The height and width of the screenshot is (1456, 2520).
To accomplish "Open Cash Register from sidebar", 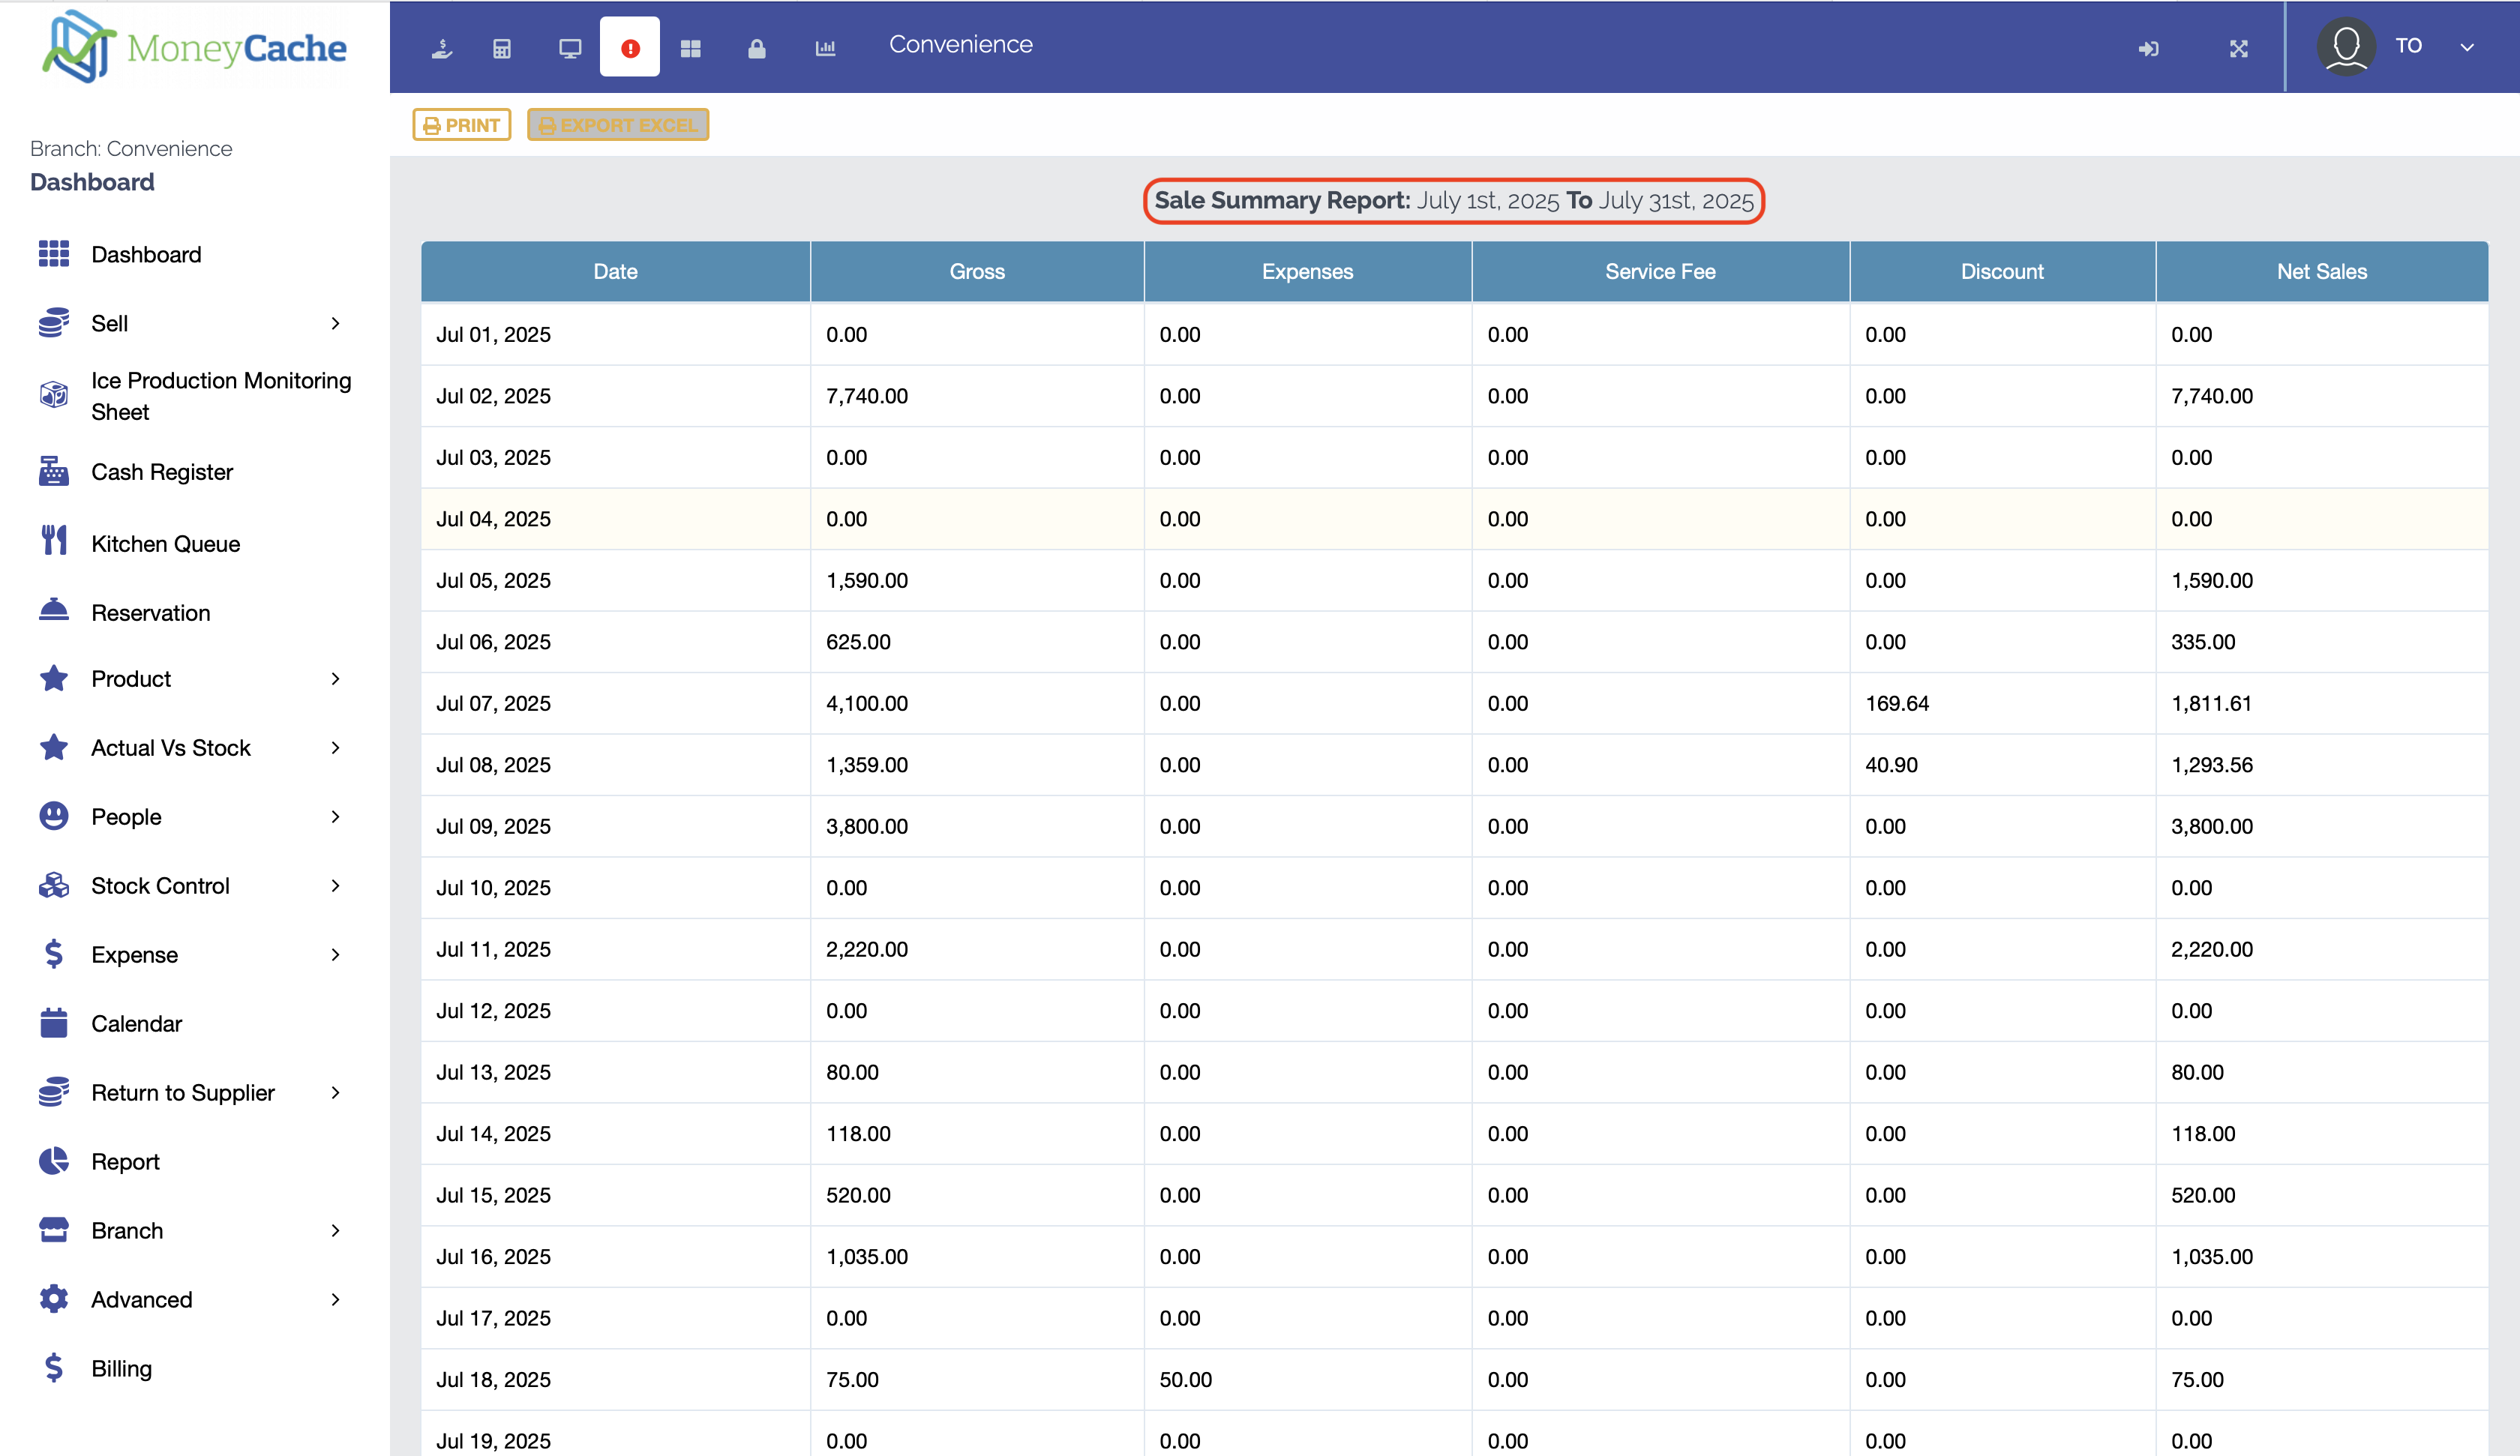I will [162, 472].
